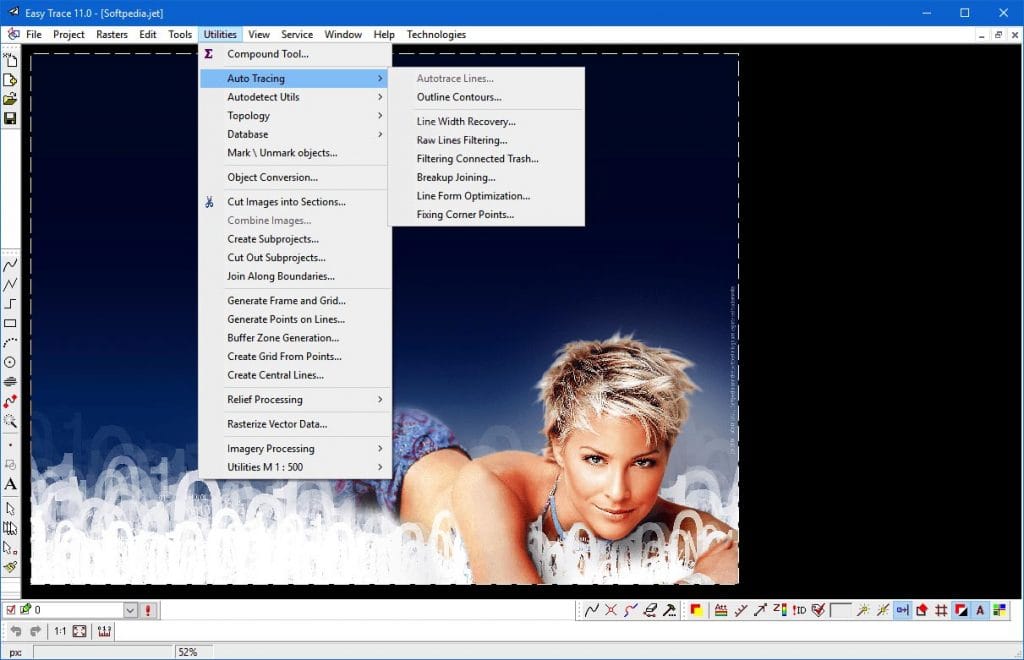Open the Rasters menu

pos(112,34)
